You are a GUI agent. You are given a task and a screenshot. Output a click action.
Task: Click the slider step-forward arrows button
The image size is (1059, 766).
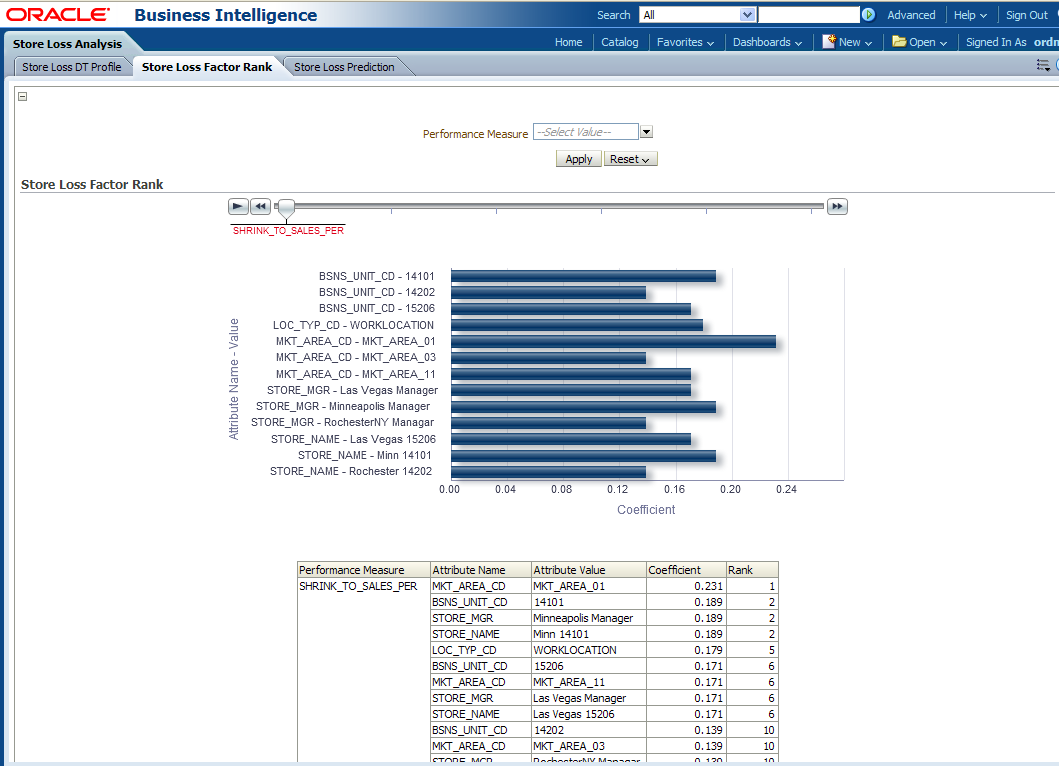tap(837, 206)
